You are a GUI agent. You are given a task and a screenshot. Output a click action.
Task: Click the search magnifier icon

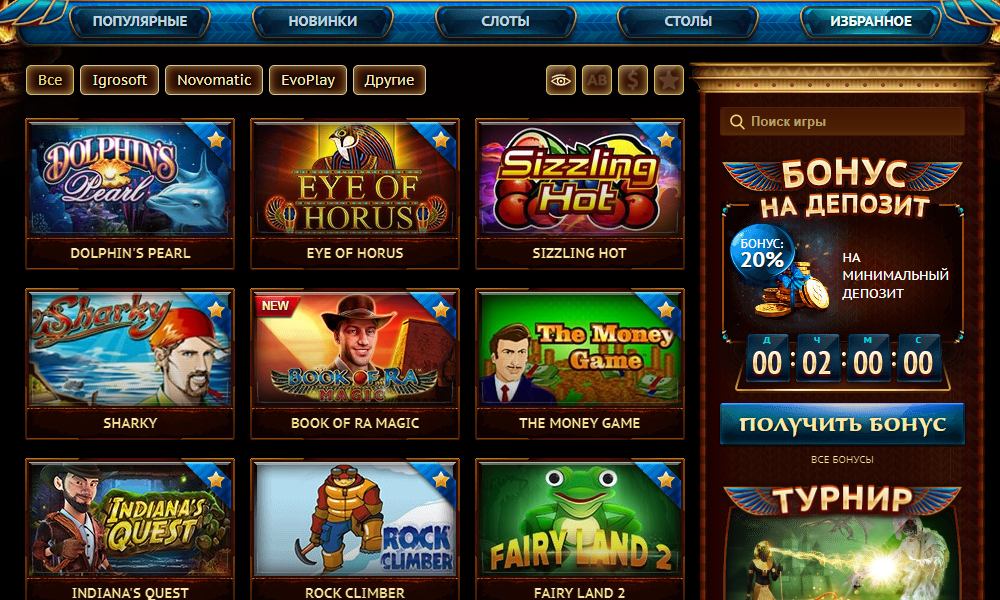737,122
